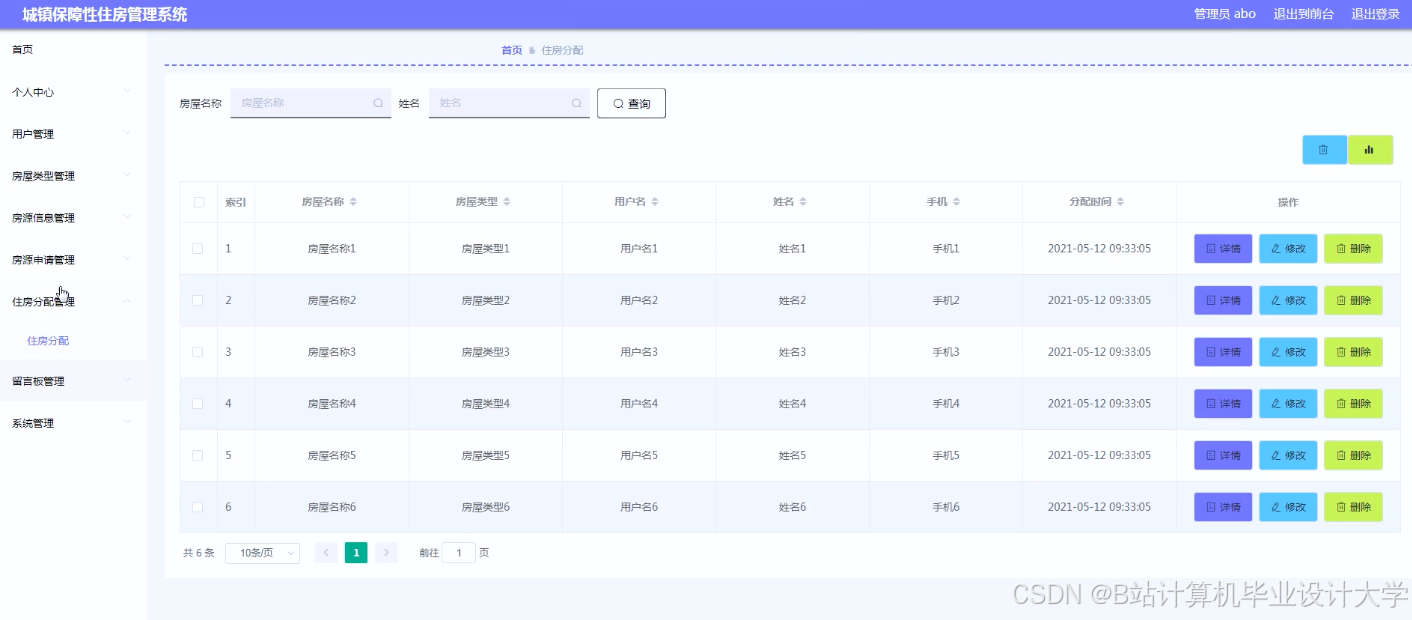Click the search icon in 房屋名称 field
This screenshot has width=1412, height=620.
[x=378, y=103]
